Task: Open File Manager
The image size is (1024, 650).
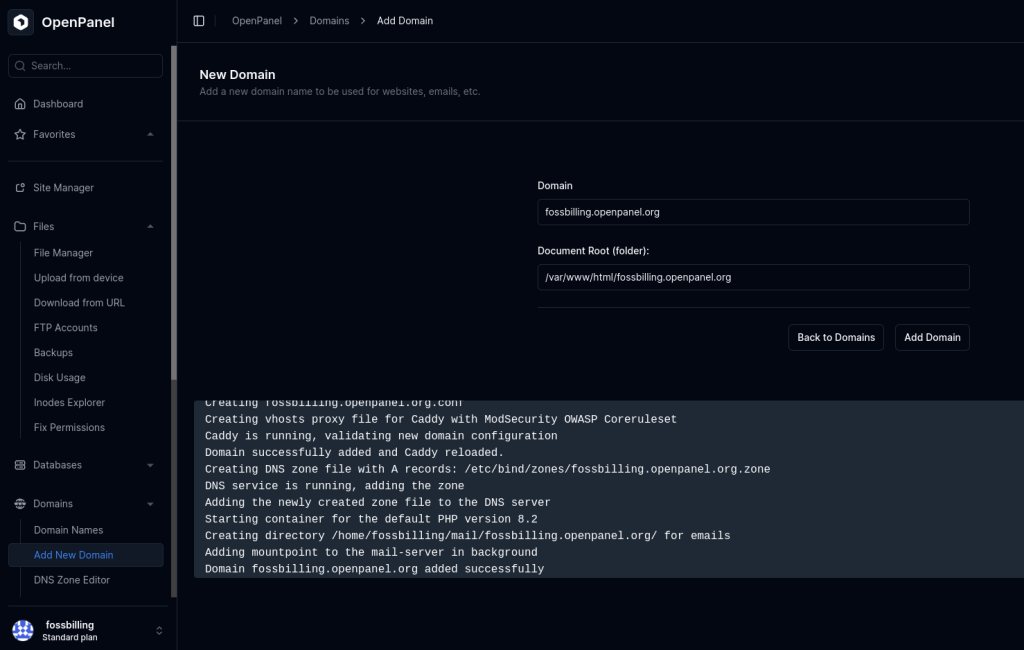Action: (63, 253)
